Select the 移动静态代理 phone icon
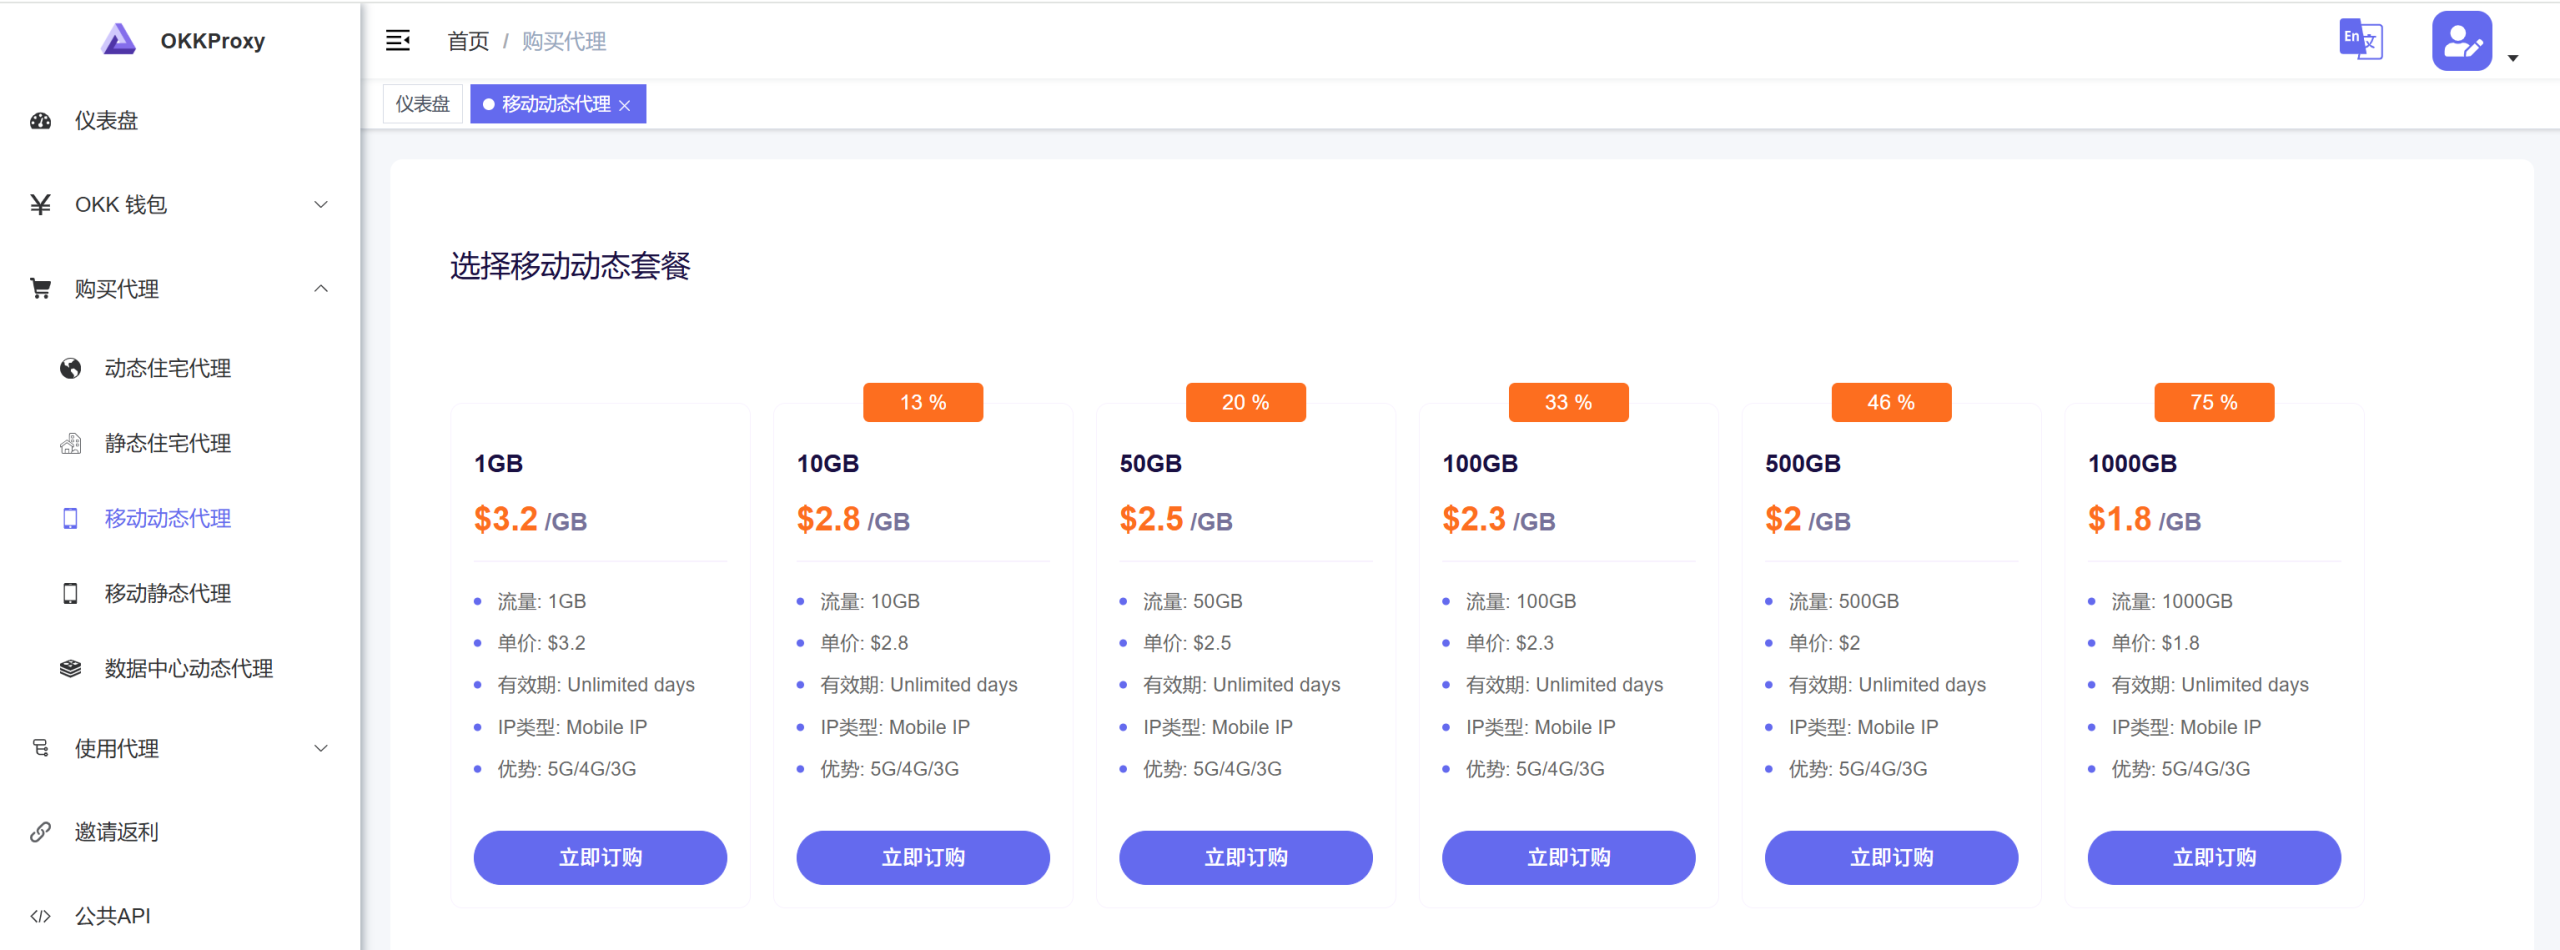2560x950 pixels. [70, 593]
